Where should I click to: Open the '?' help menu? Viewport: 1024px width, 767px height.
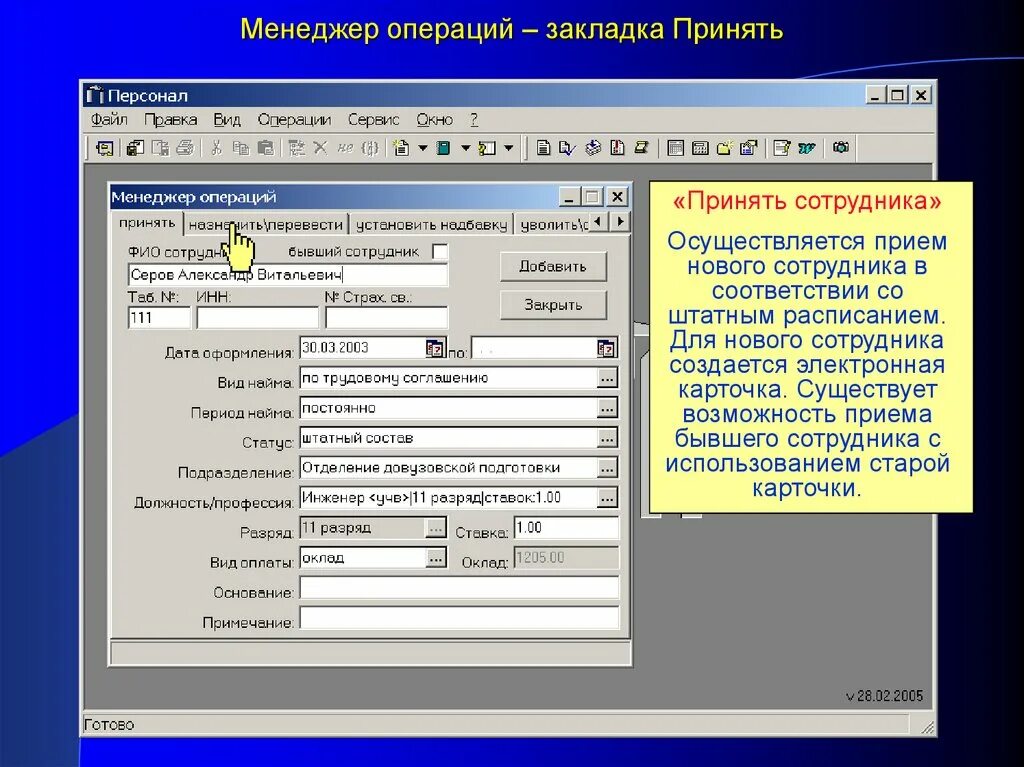click(x=474, y=120)
